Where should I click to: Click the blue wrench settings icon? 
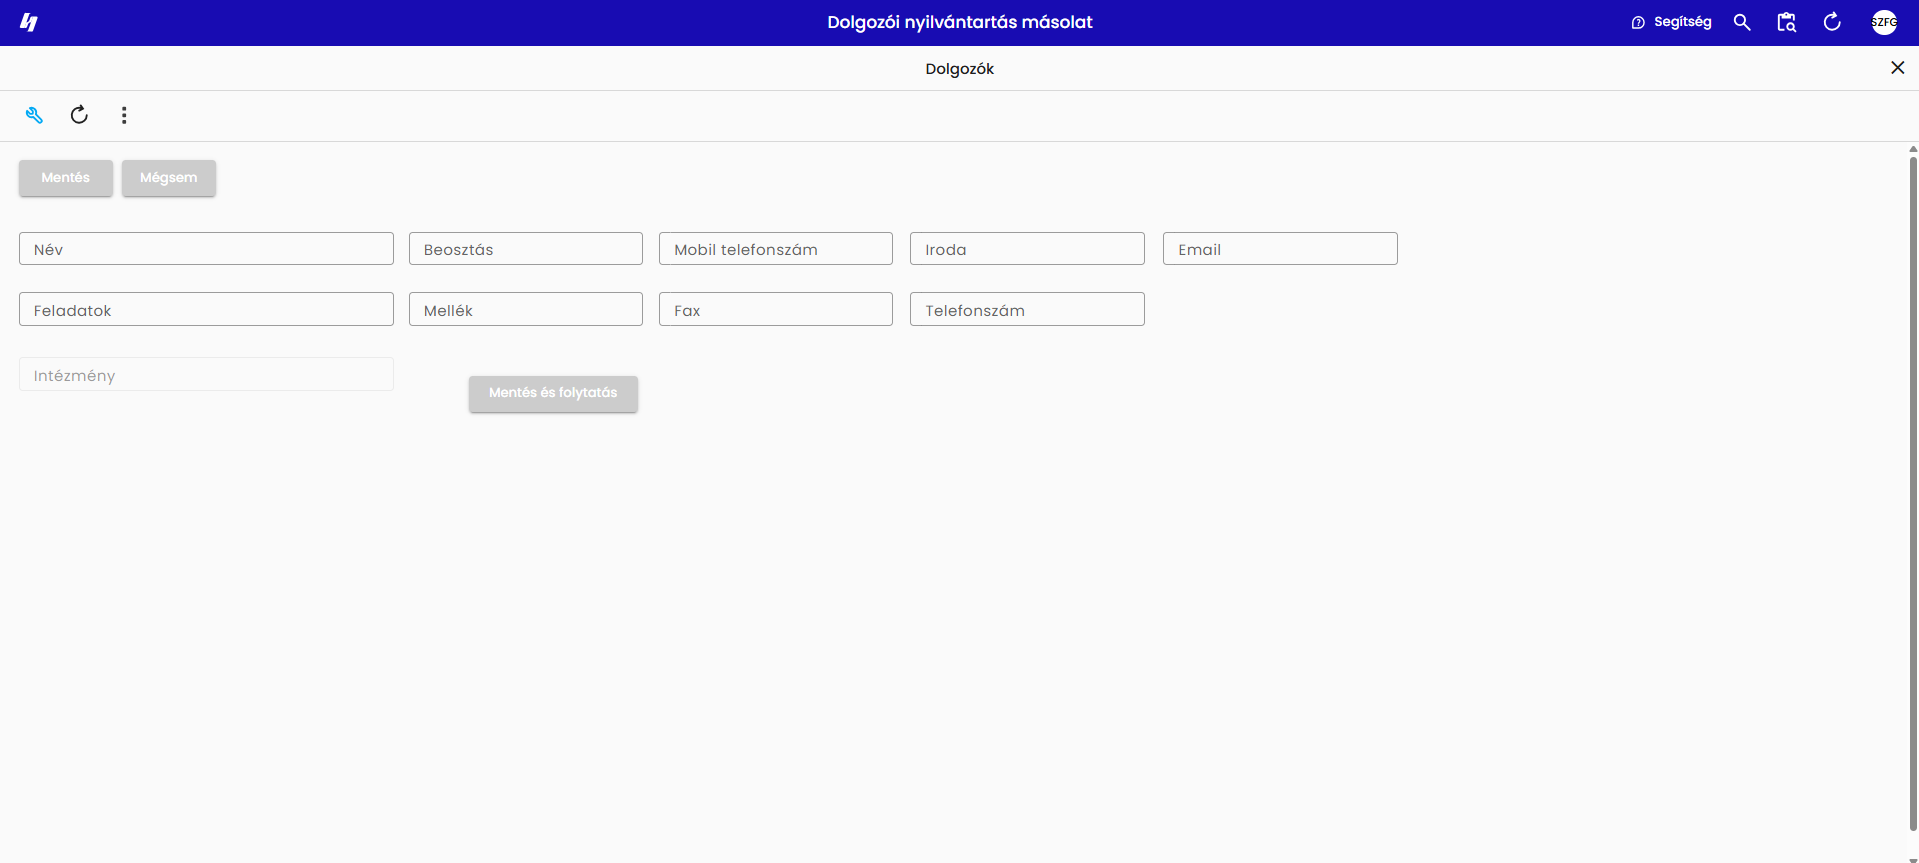click(34, 115)
